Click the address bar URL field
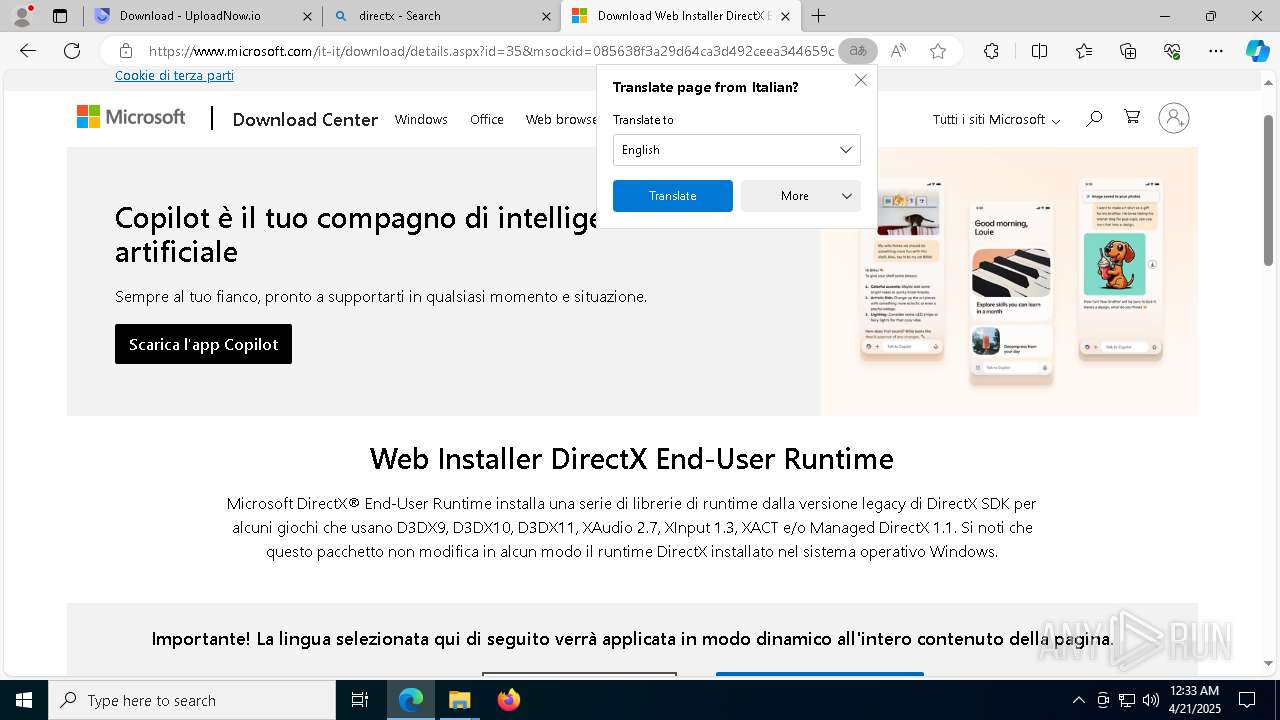Viewport: 1280px width, 720px height. tap(490, 51)
